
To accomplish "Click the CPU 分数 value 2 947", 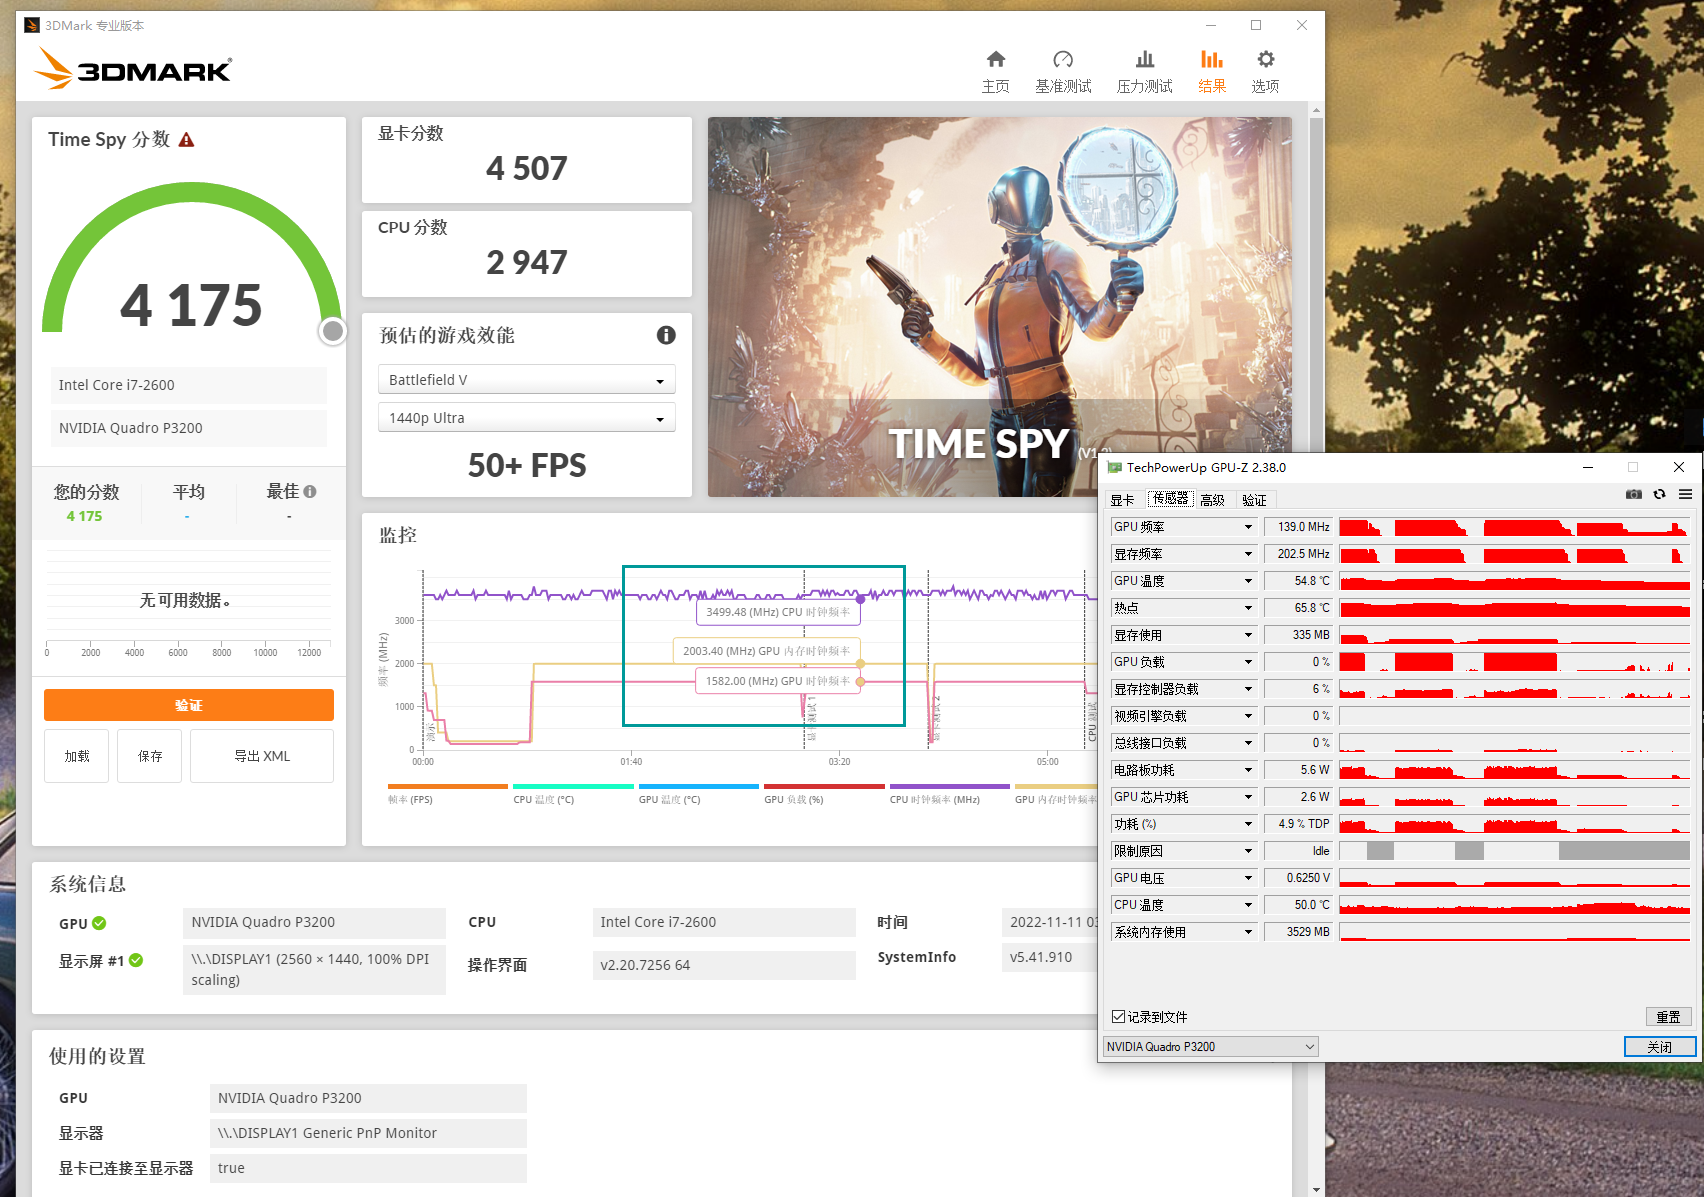I will pos(527,262).
